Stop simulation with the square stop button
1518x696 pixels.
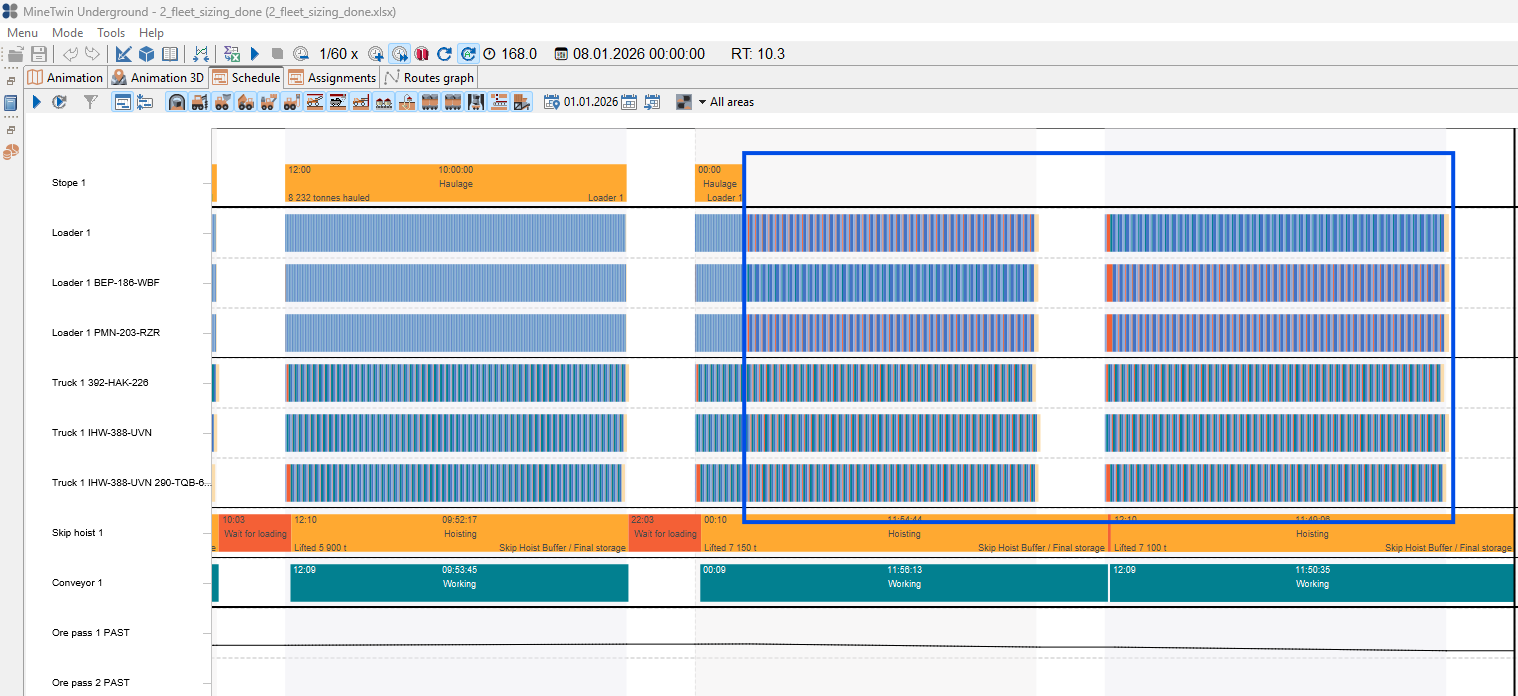coord(277,54)
